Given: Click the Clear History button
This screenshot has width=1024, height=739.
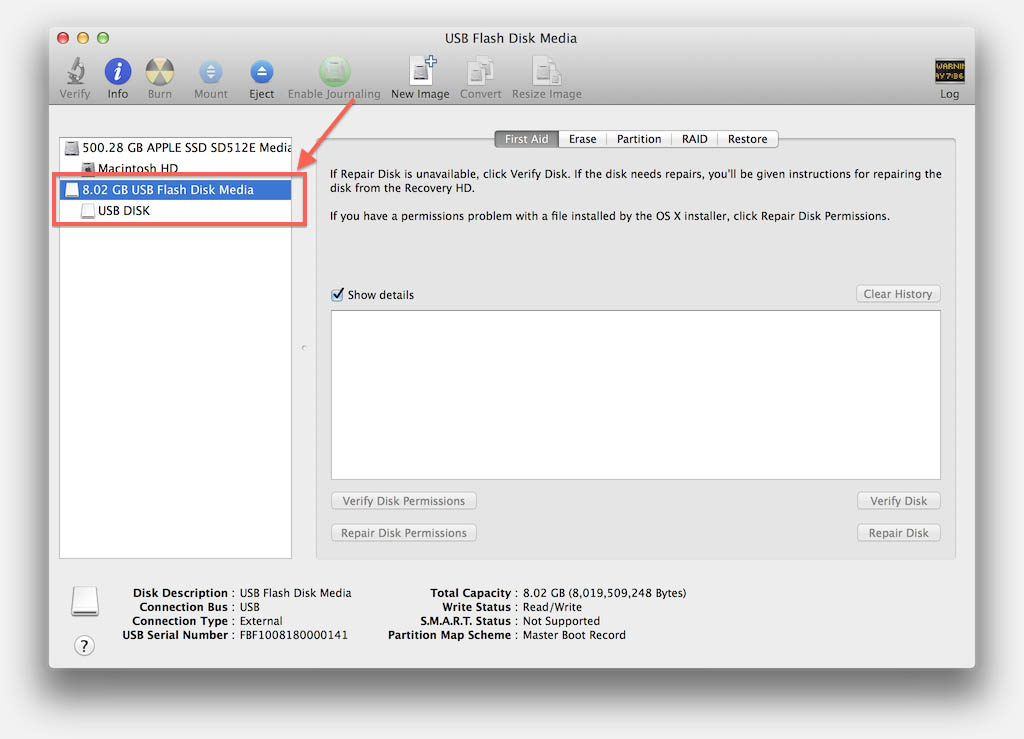Looking at the screenshot, I should point(897,293).
